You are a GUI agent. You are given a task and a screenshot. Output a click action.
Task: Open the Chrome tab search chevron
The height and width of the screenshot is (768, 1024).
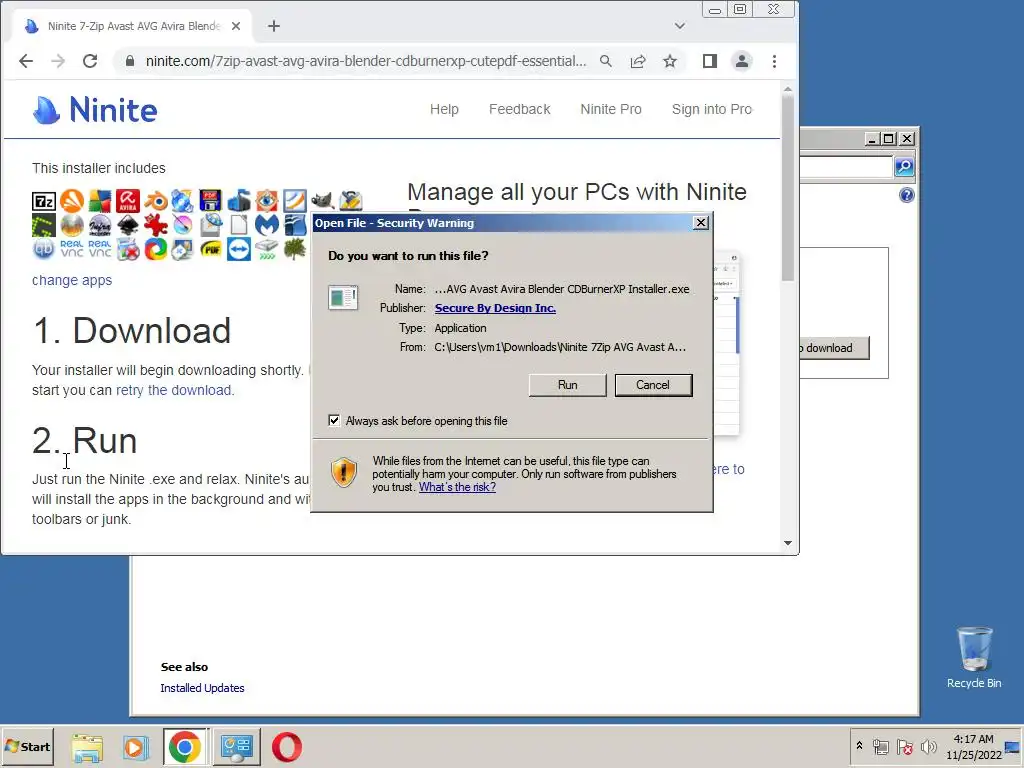(680, 26)
